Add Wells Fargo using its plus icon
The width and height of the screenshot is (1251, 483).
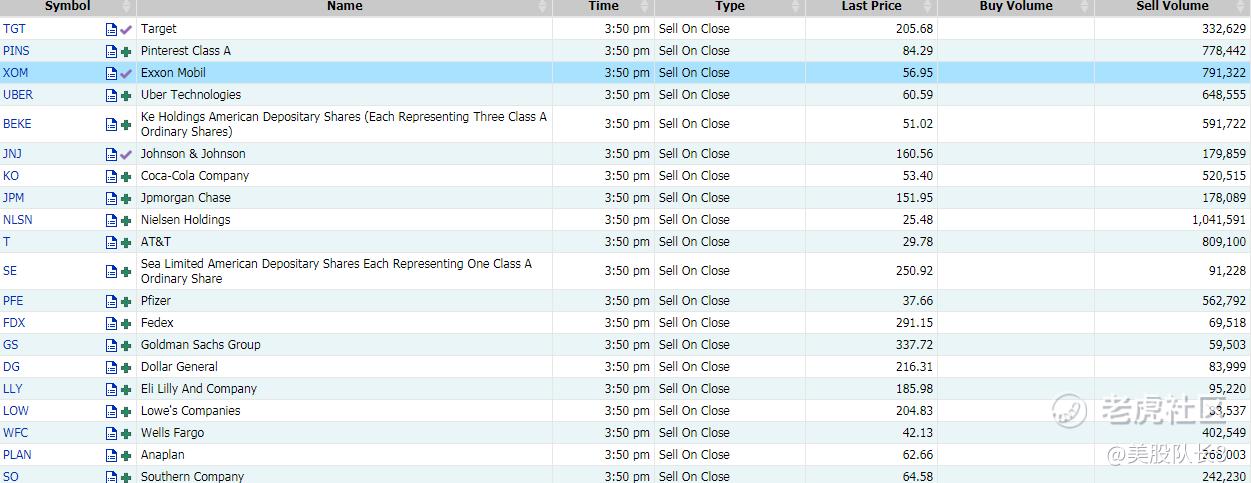point(126,433)
